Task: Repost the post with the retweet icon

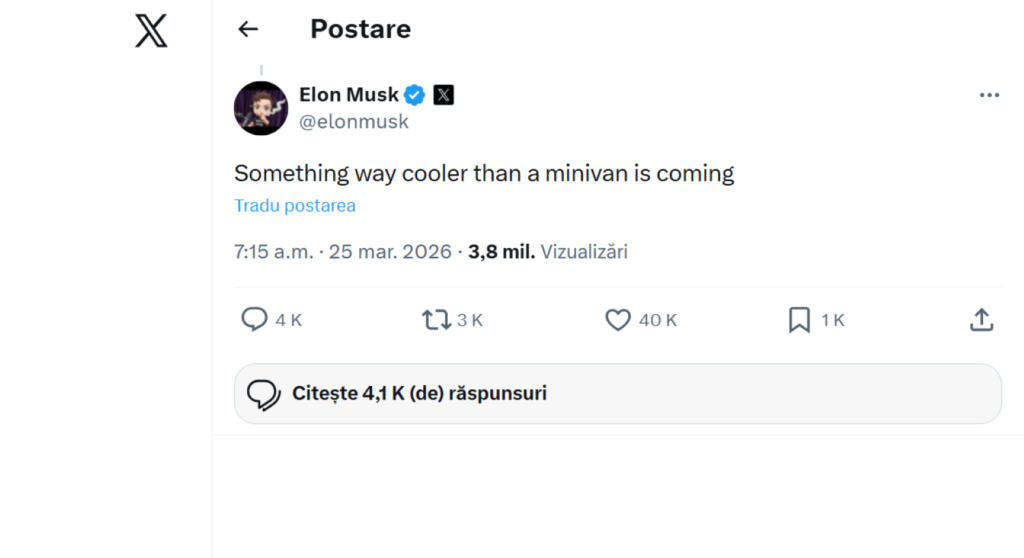Action: 436,320
